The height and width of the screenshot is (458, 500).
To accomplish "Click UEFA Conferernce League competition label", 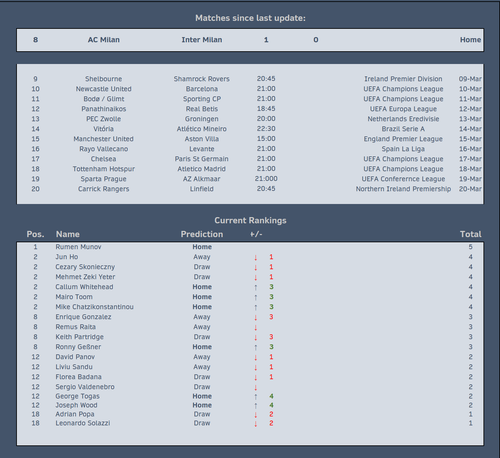I will pos(403,179).
